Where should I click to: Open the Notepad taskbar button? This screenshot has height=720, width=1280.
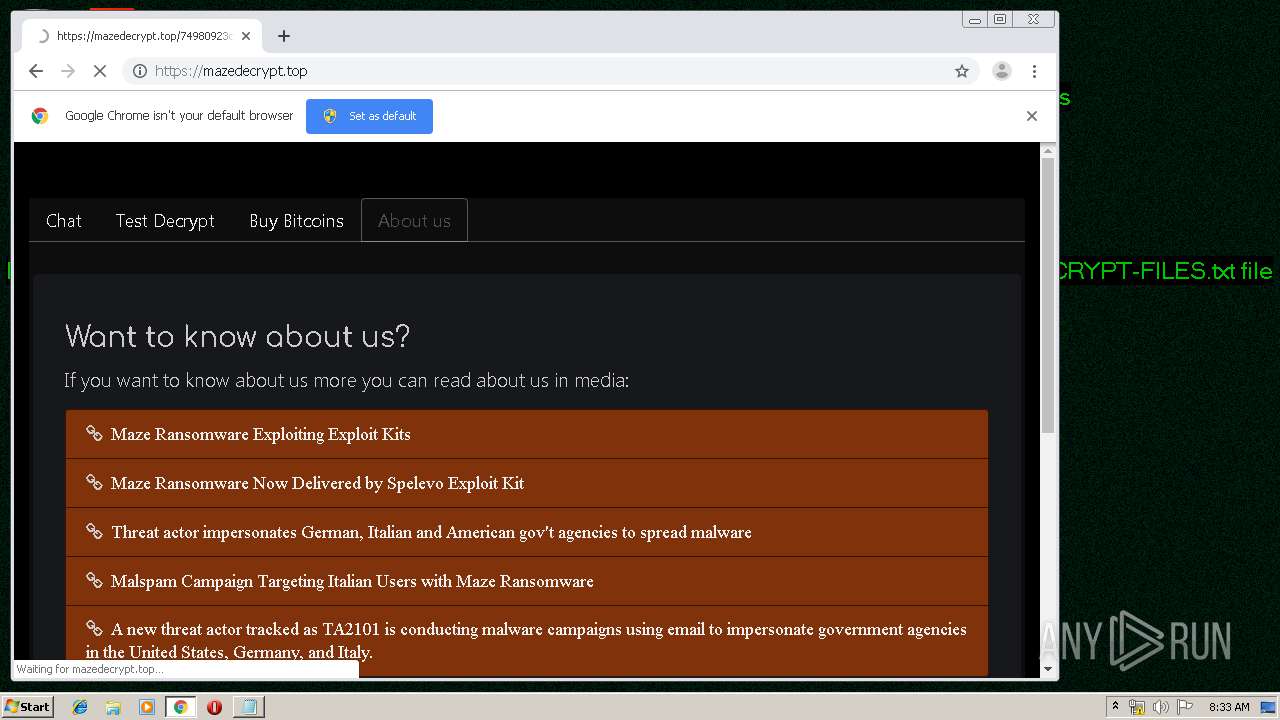[x=248, y=707]
